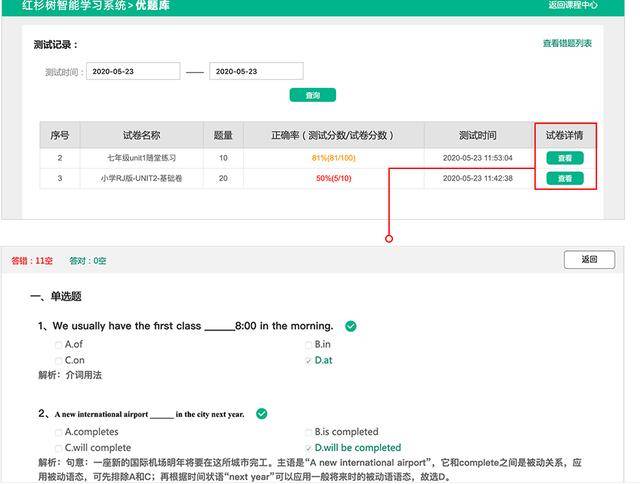
Task: Select option B.is completed
Action: click(309, 433)
